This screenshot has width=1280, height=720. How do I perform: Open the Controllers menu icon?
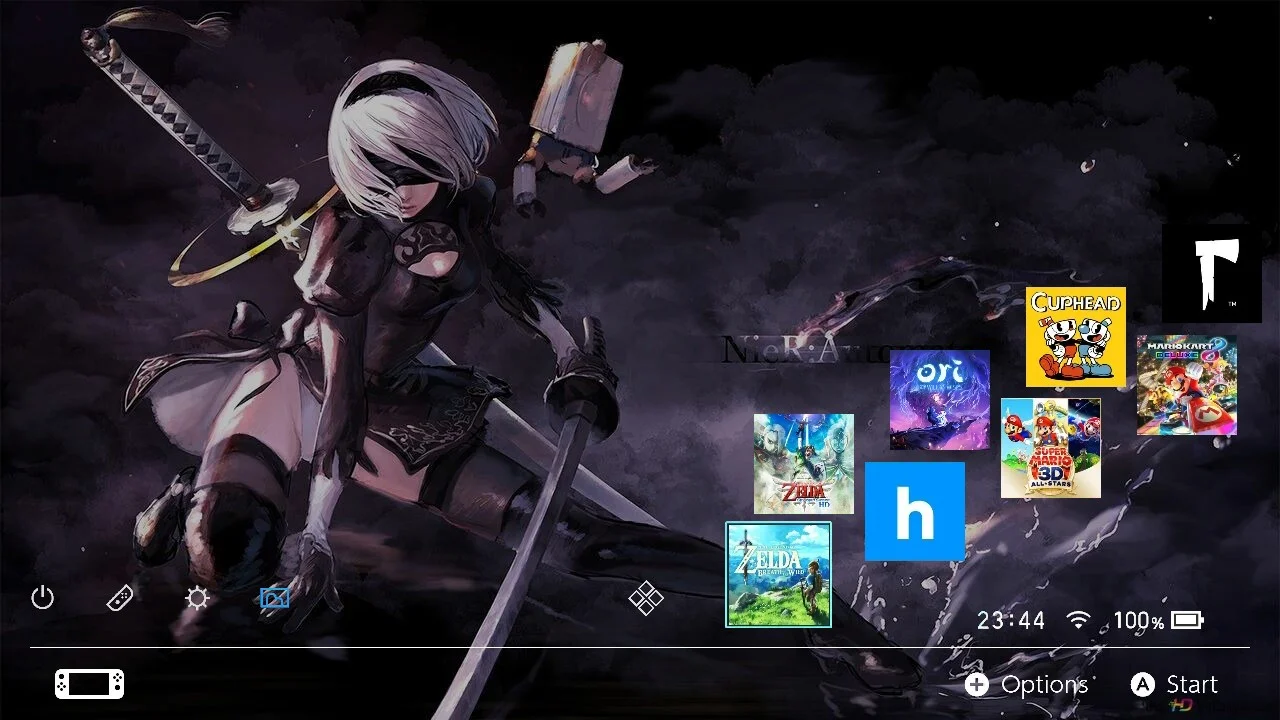[x=119, y=597]
